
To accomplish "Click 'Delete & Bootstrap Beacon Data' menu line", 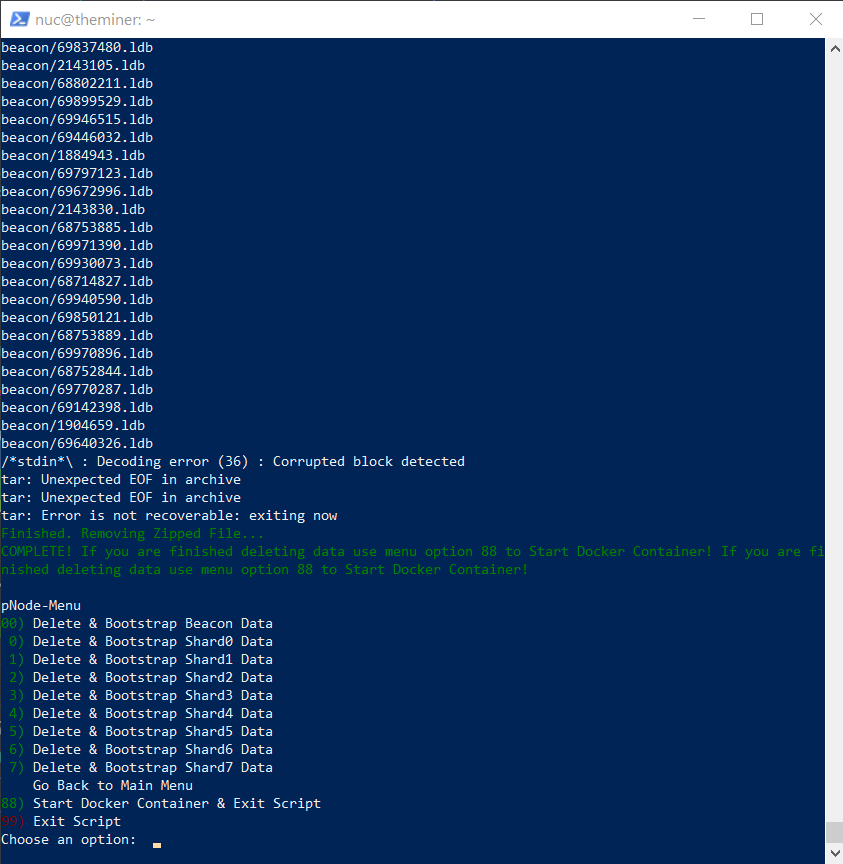I will (137, 624).
